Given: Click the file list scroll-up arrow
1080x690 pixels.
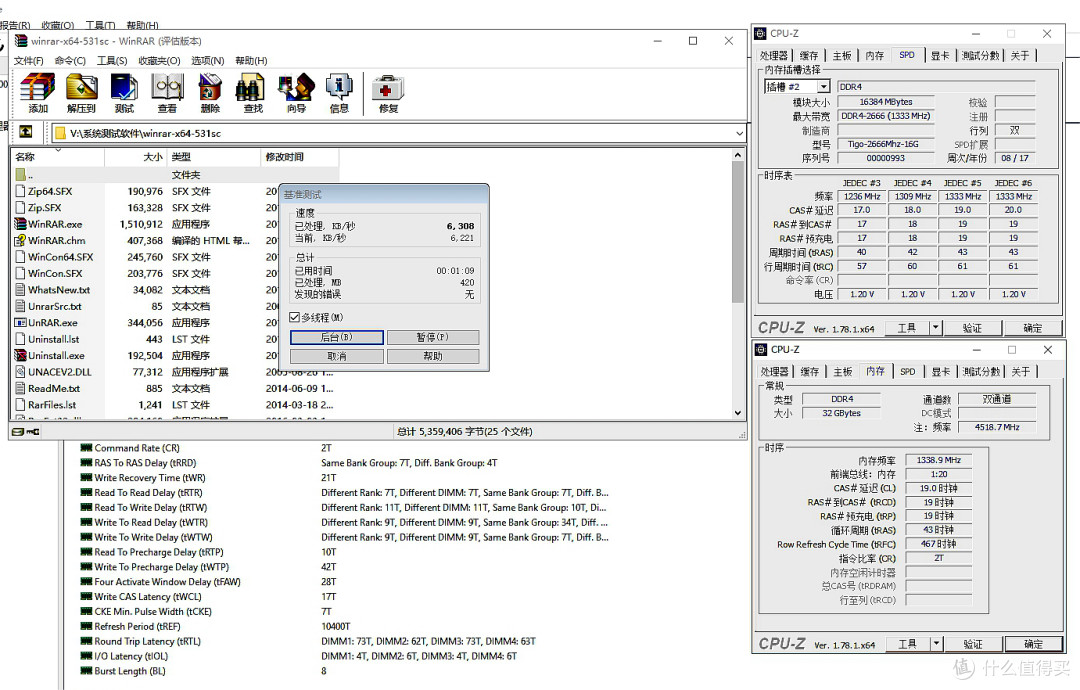Looking at the screenshot, I should 738,155.
